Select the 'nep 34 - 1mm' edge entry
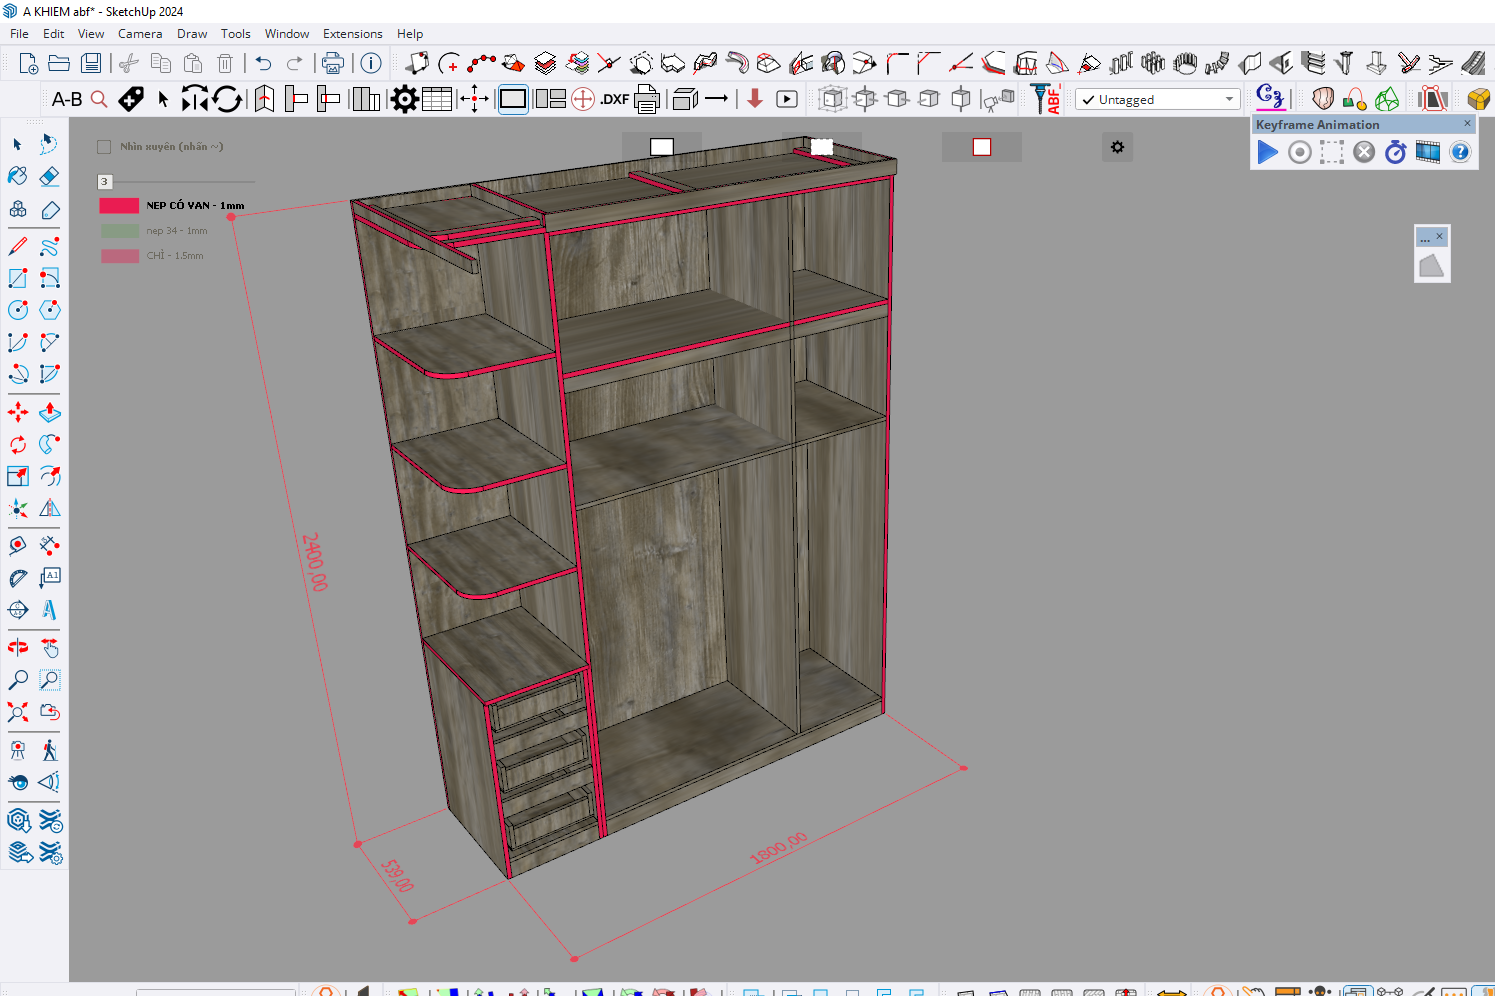 point(176,231)
